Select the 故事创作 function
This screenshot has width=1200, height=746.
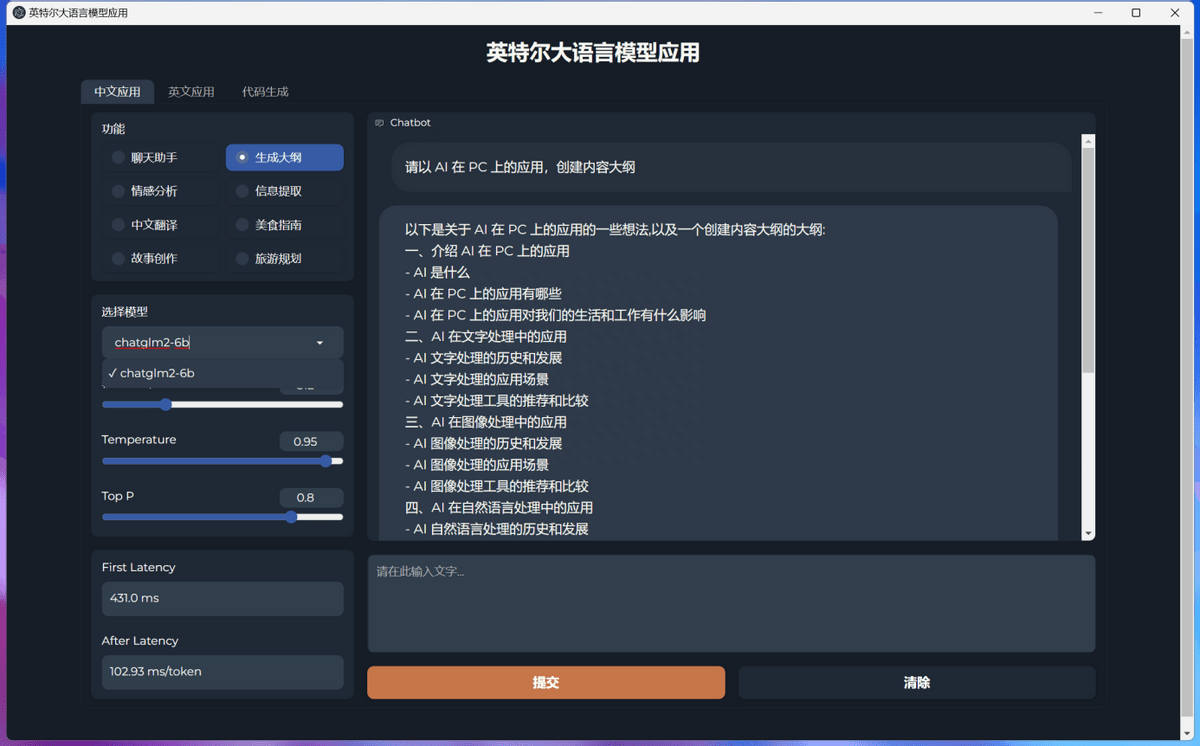coord(160,258)
